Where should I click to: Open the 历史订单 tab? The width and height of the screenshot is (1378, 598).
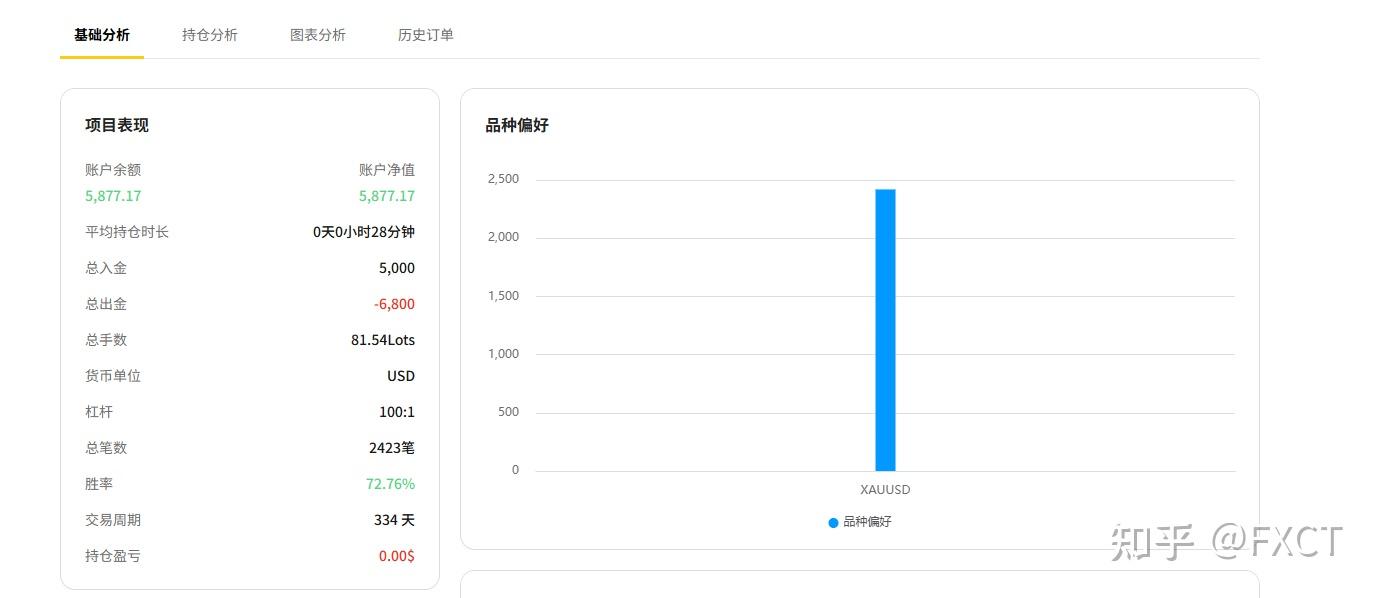426,35
